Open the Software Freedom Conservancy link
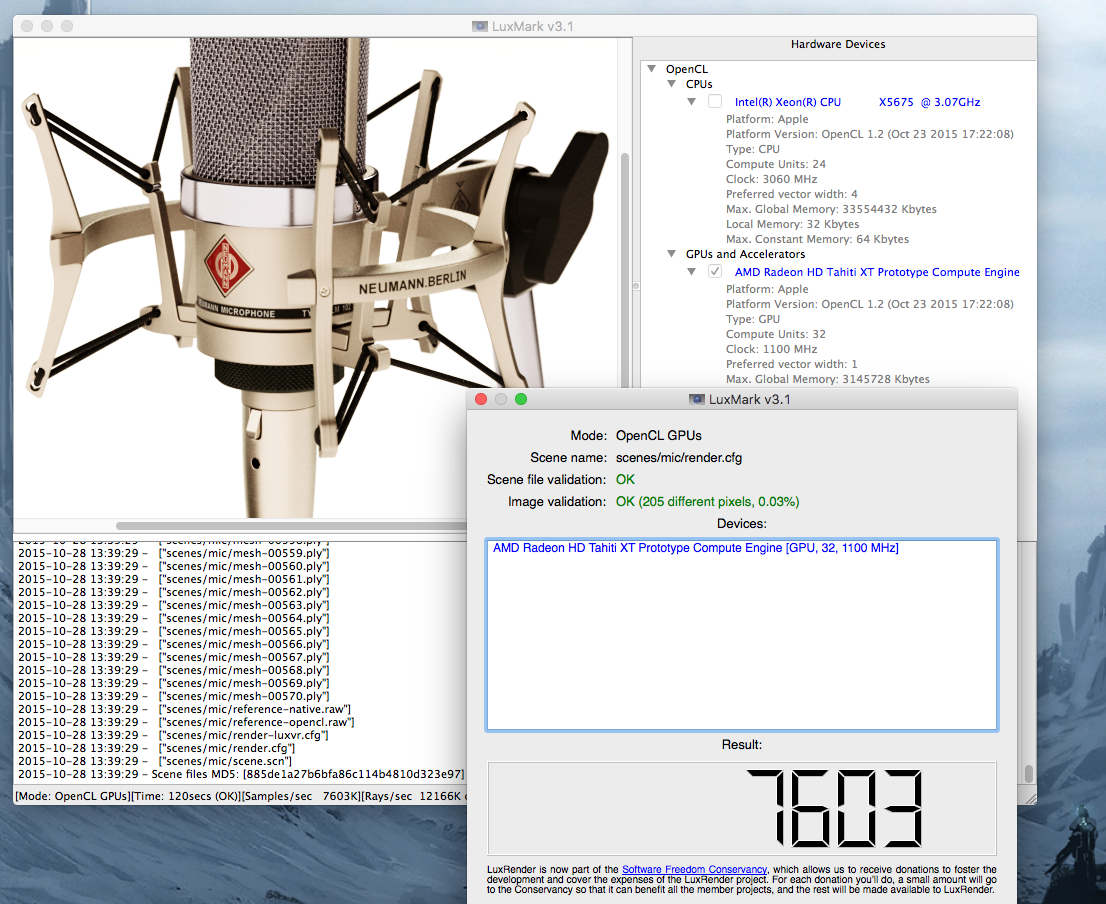This screenshot has width=1106, height=904. click(694, 870)
